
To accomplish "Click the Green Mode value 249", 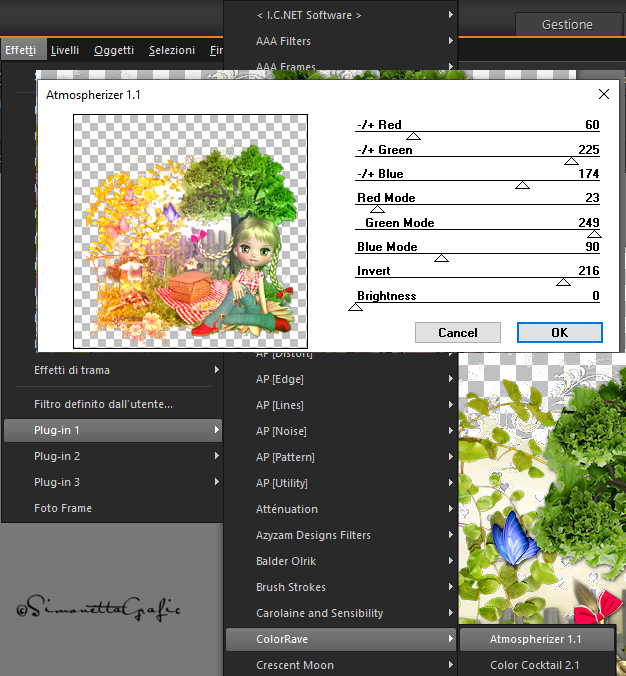I will (588, 222).
